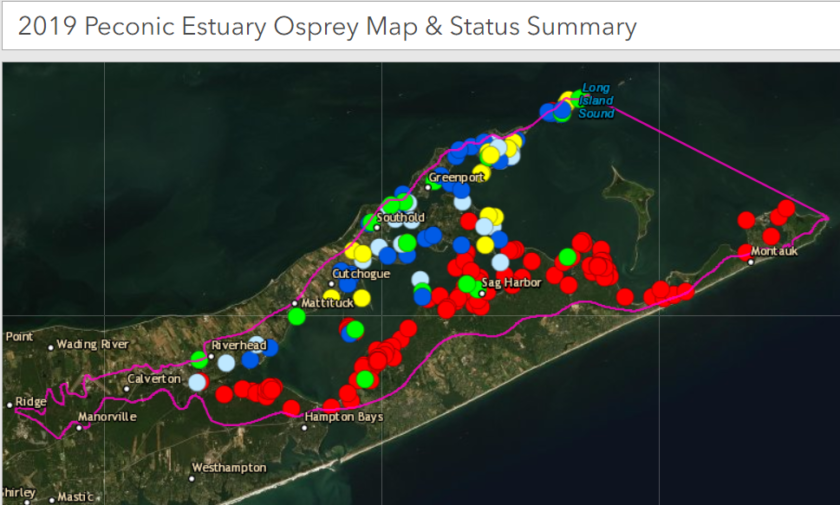Click the green marker northwest of Sag Harbor
The height and width of the screenshot is (505, 840).
click(466, 283)
